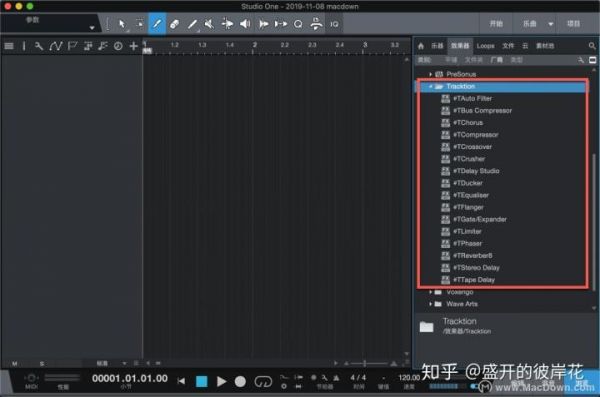The image size is (600, 397).
Task: Select the Paint pencil tool
Action: tap(157, 24)
